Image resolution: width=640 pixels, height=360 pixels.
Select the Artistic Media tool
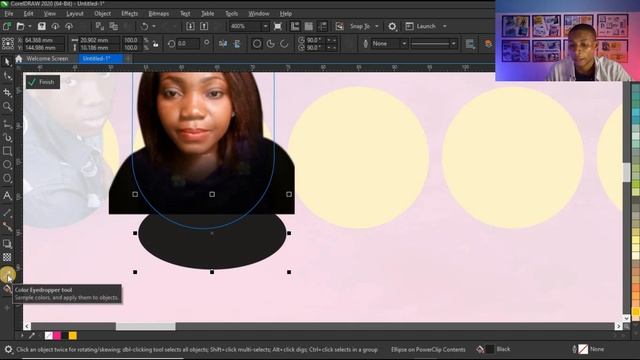7,138
